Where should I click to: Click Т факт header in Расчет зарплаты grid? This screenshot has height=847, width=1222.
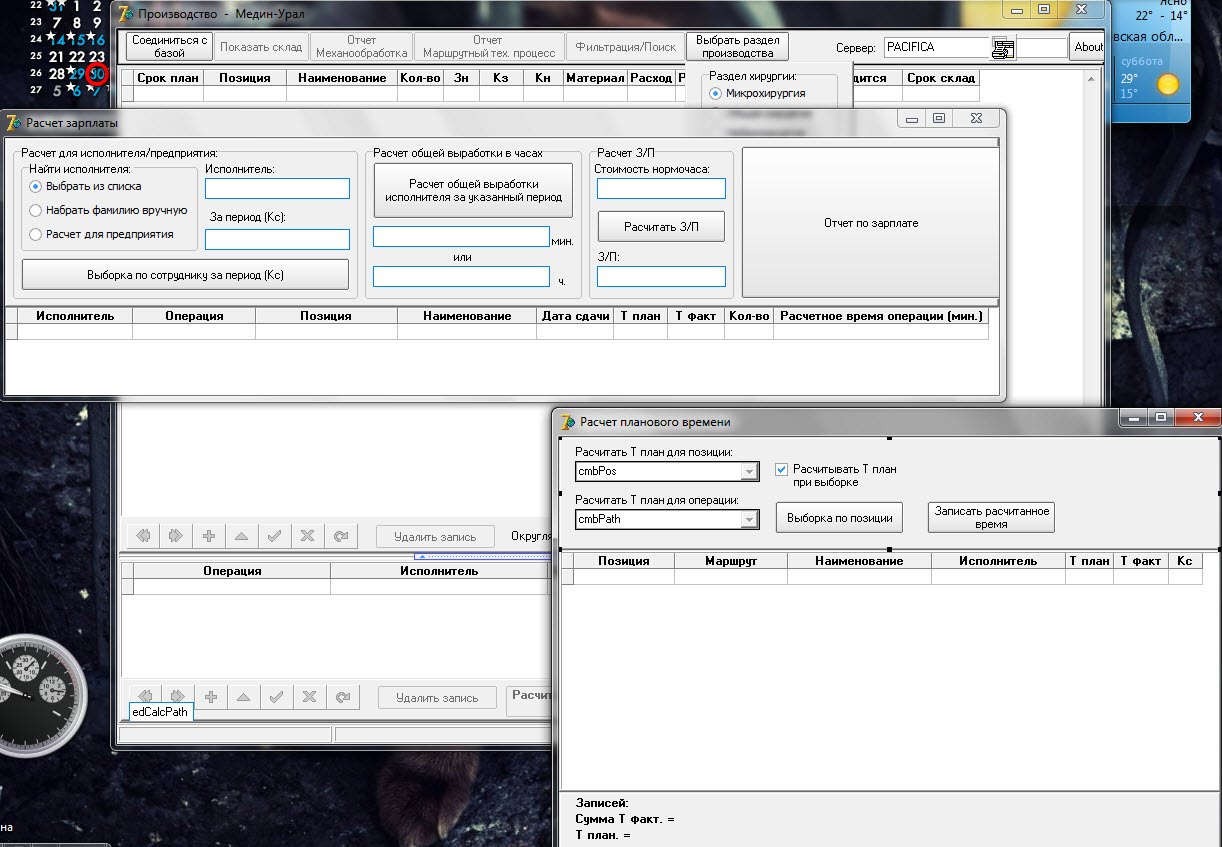(x=695, y=316)
